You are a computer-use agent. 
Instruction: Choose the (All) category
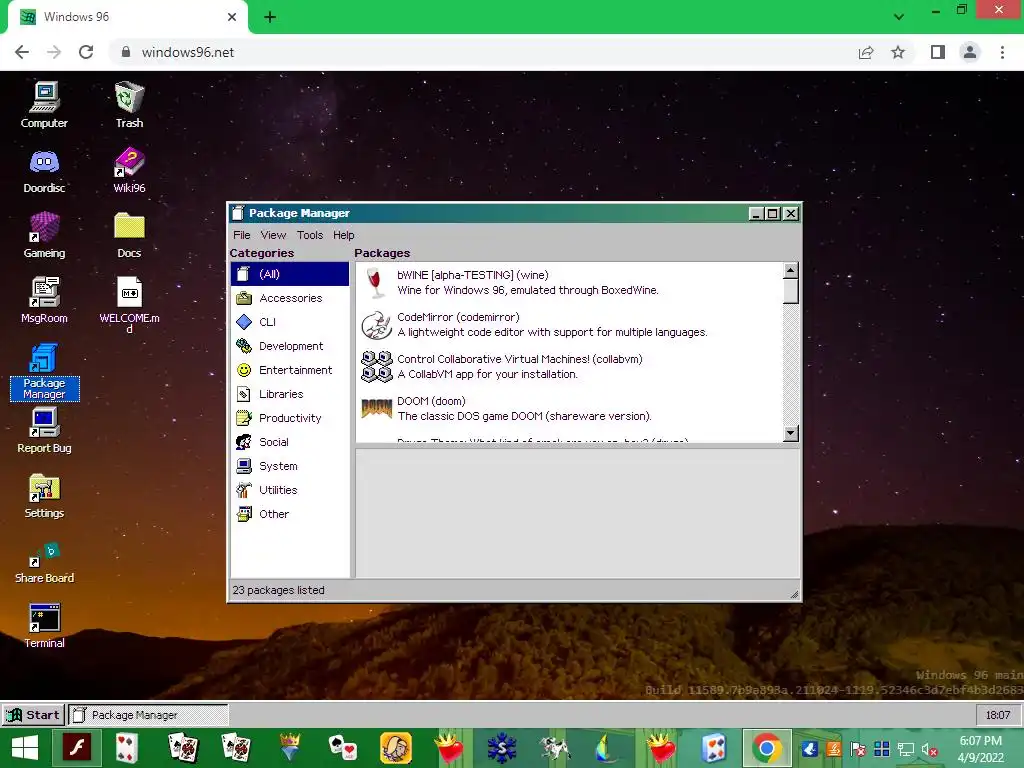(290, 274)
